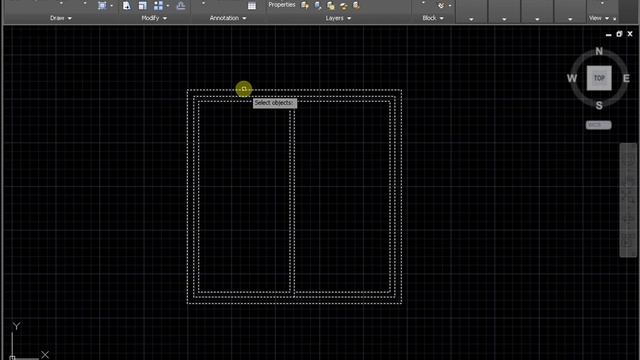This screenshot has width=640, height=360.
Task: Expand the Layers panel
Action: [x=338, y=18]
